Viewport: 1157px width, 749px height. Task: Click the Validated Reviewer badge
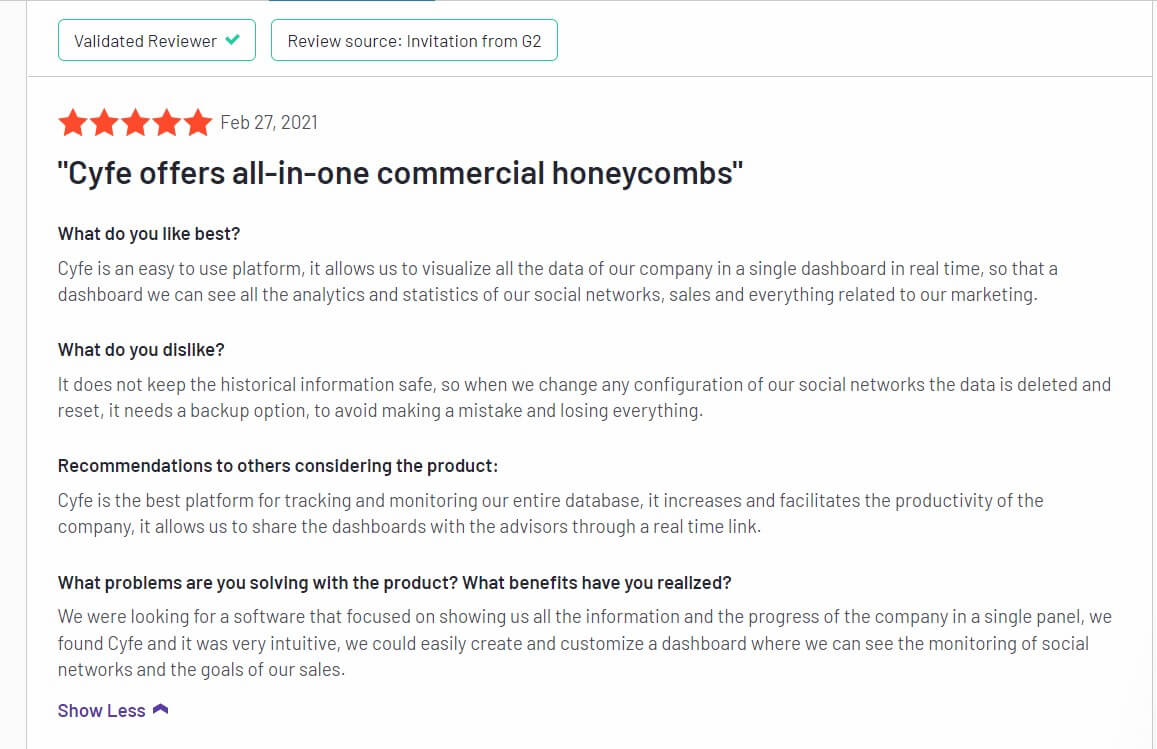coord(156,41)
